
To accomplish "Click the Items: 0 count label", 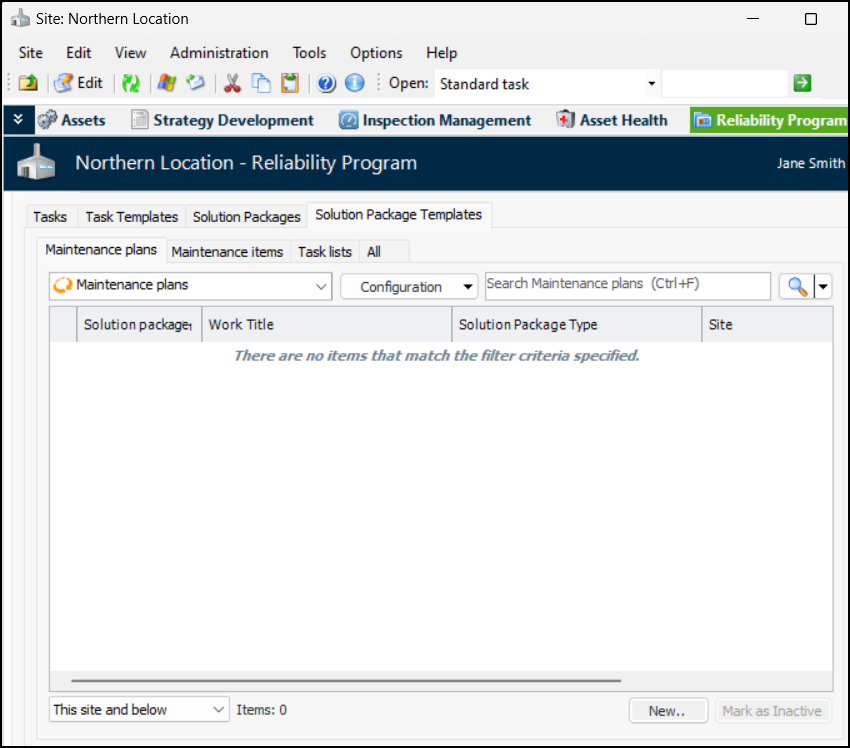I will tap(261, 710).
